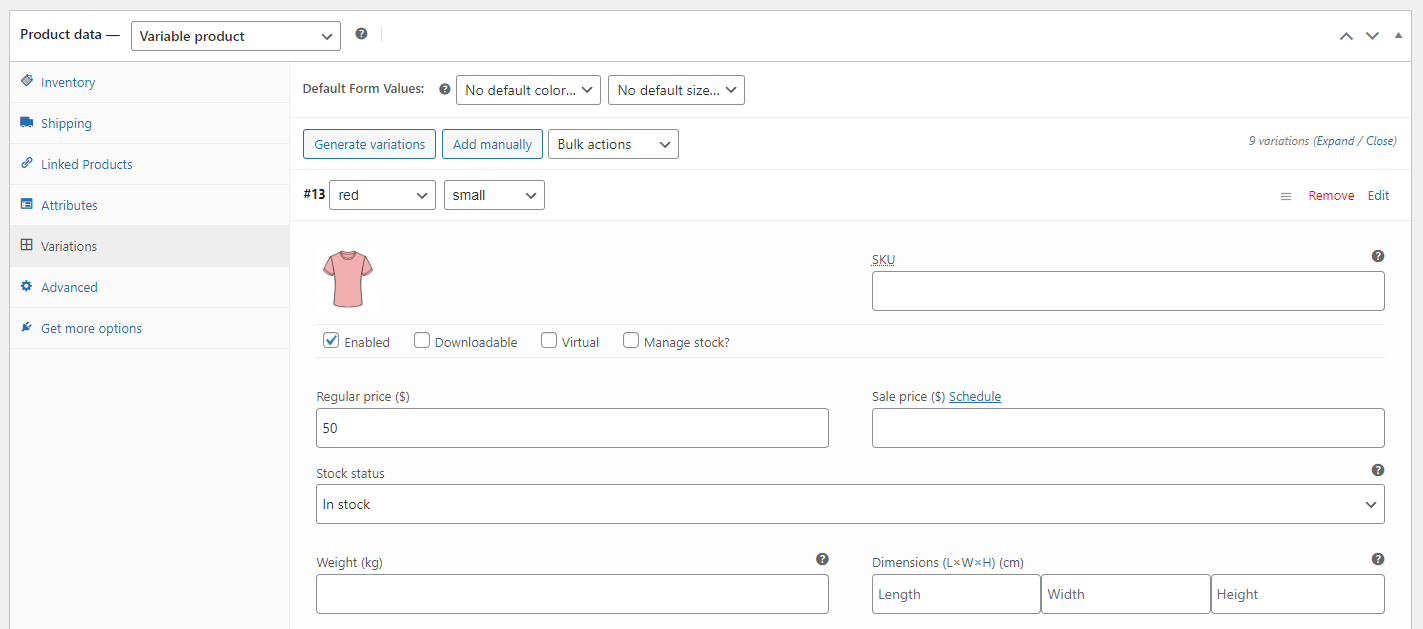This screenshot has width=1423, height=629.
Task: Collapse Product data panel with triangle toggle
Action: (1398, 35)
